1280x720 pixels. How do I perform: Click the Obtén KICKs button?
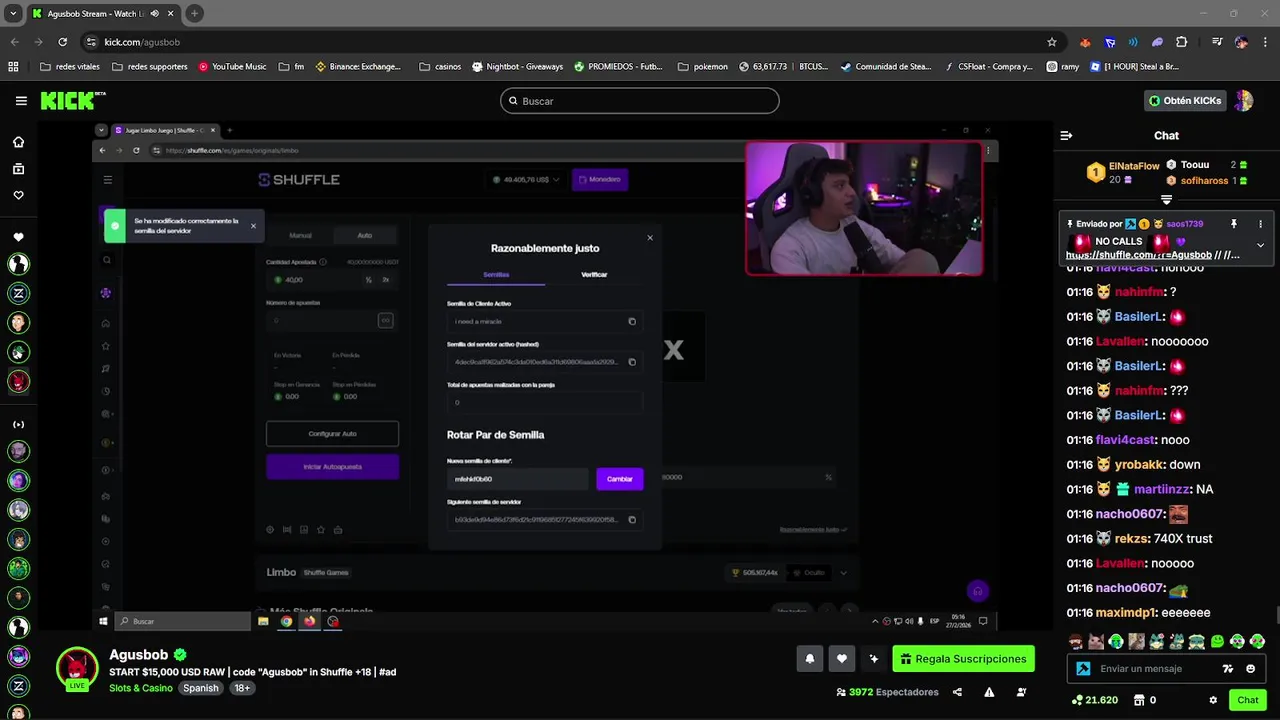tap(1186, 100)
